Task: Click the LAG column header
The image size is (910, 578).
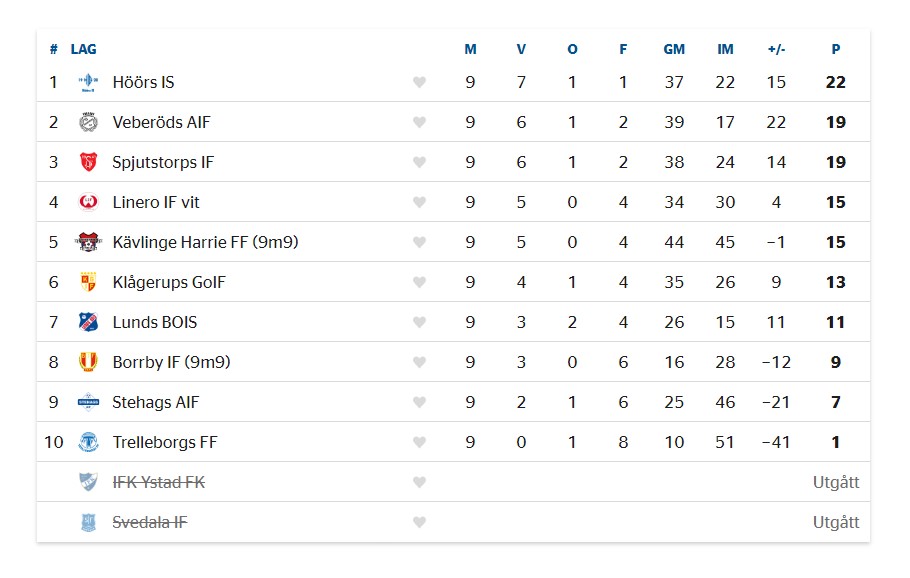Action: pos(84,49)
